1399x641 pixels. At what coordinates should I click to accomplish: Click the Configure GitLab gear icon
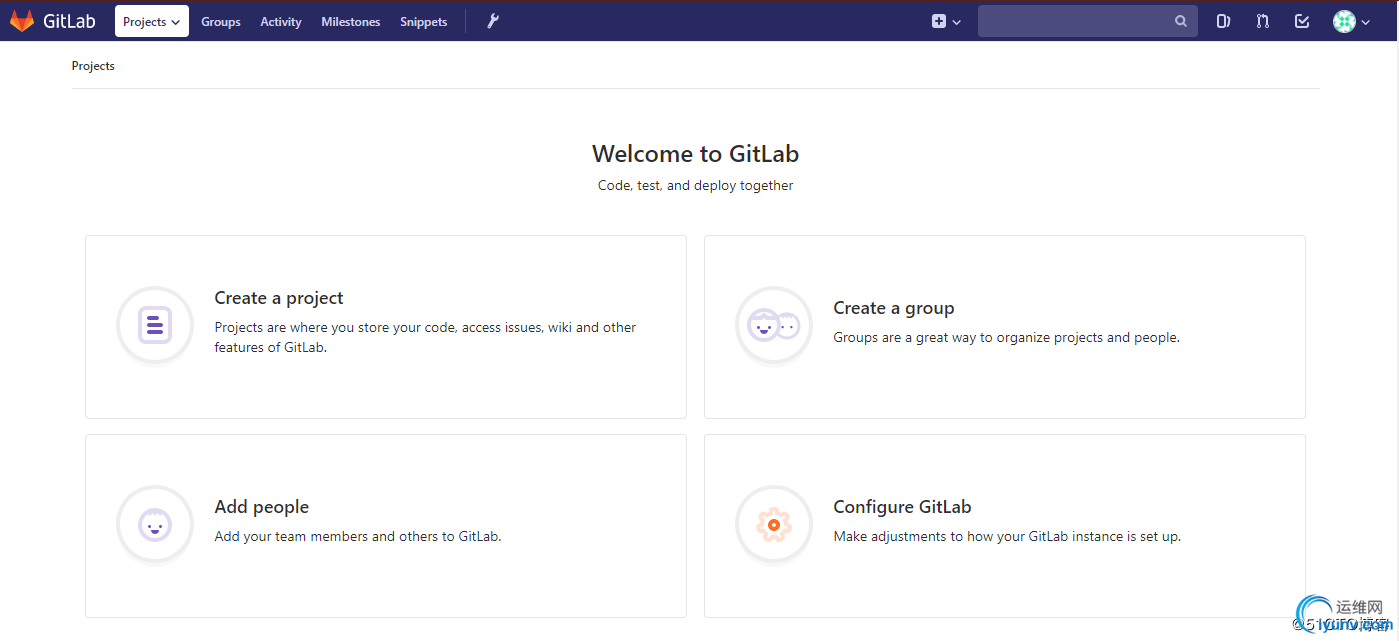(774, 524)
